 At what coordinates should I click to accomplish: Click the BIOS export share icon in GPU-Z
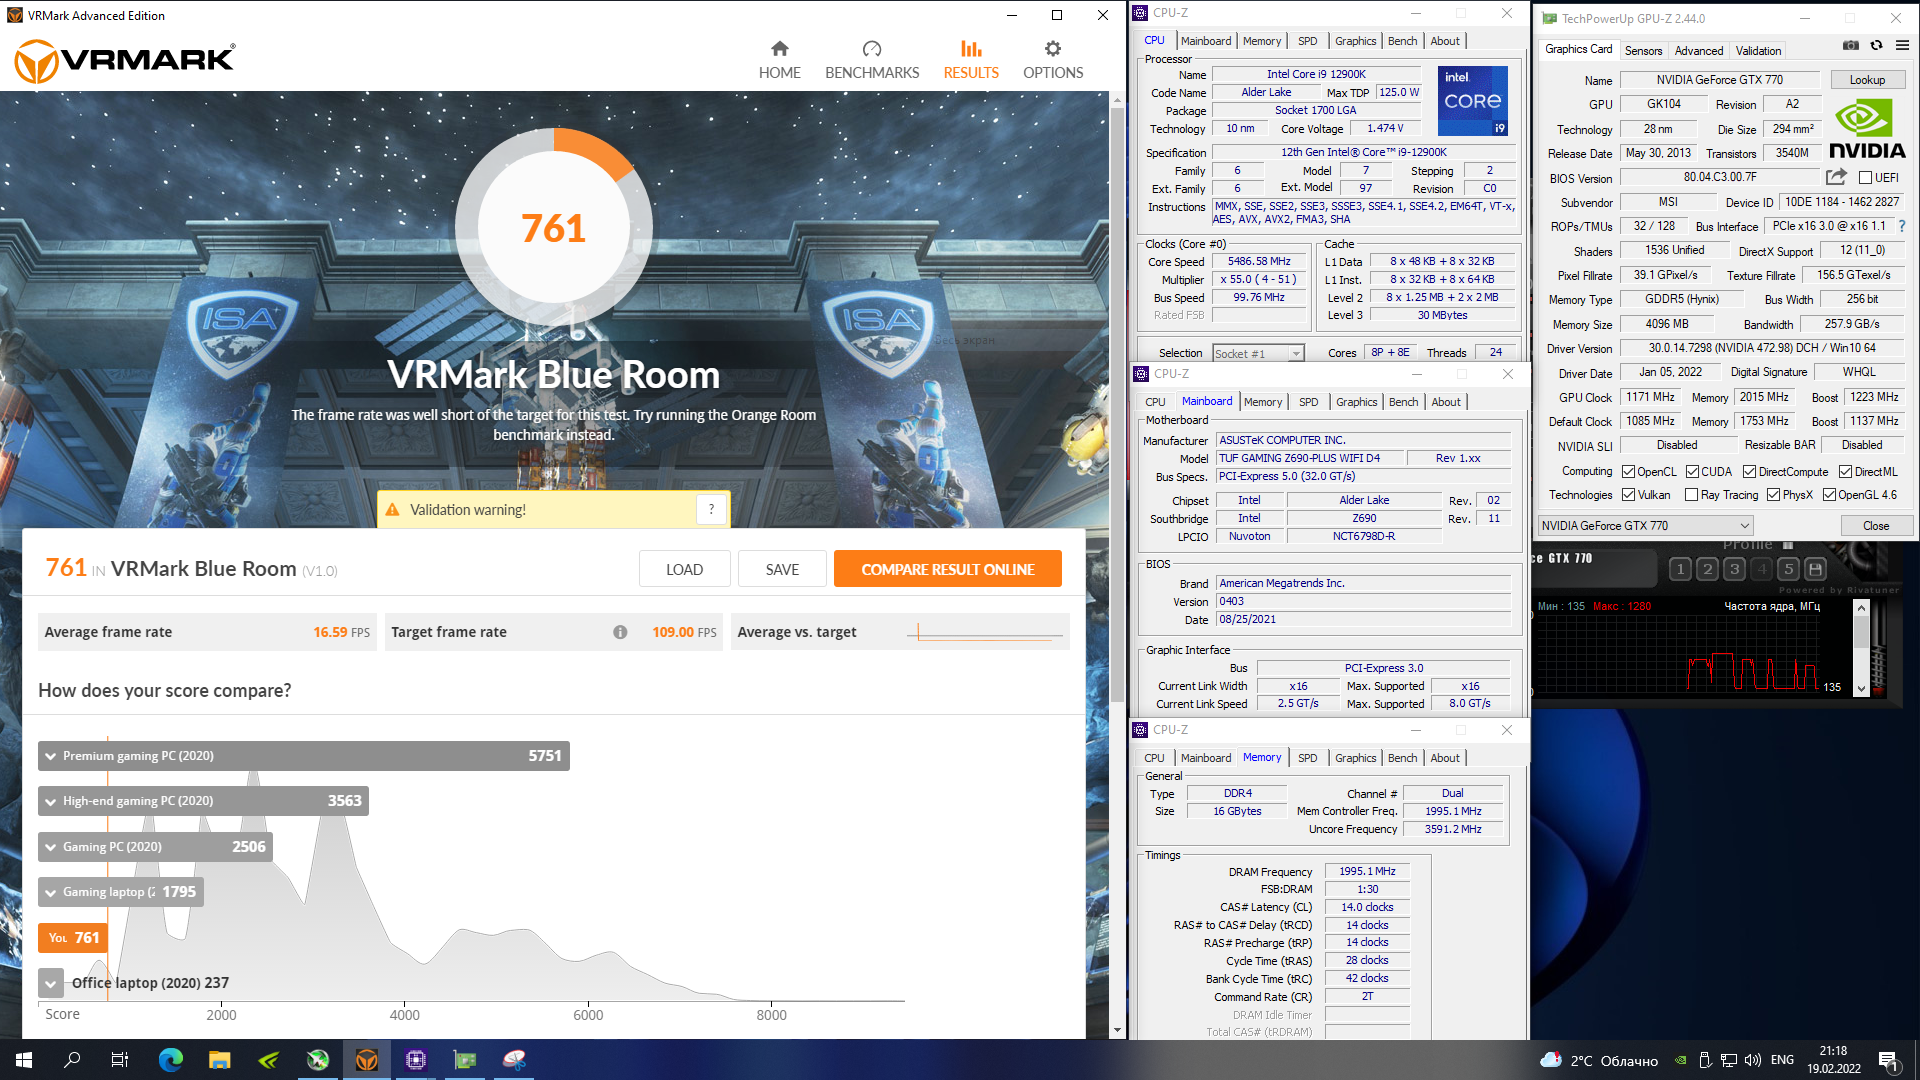click(x=1836, y=177)
